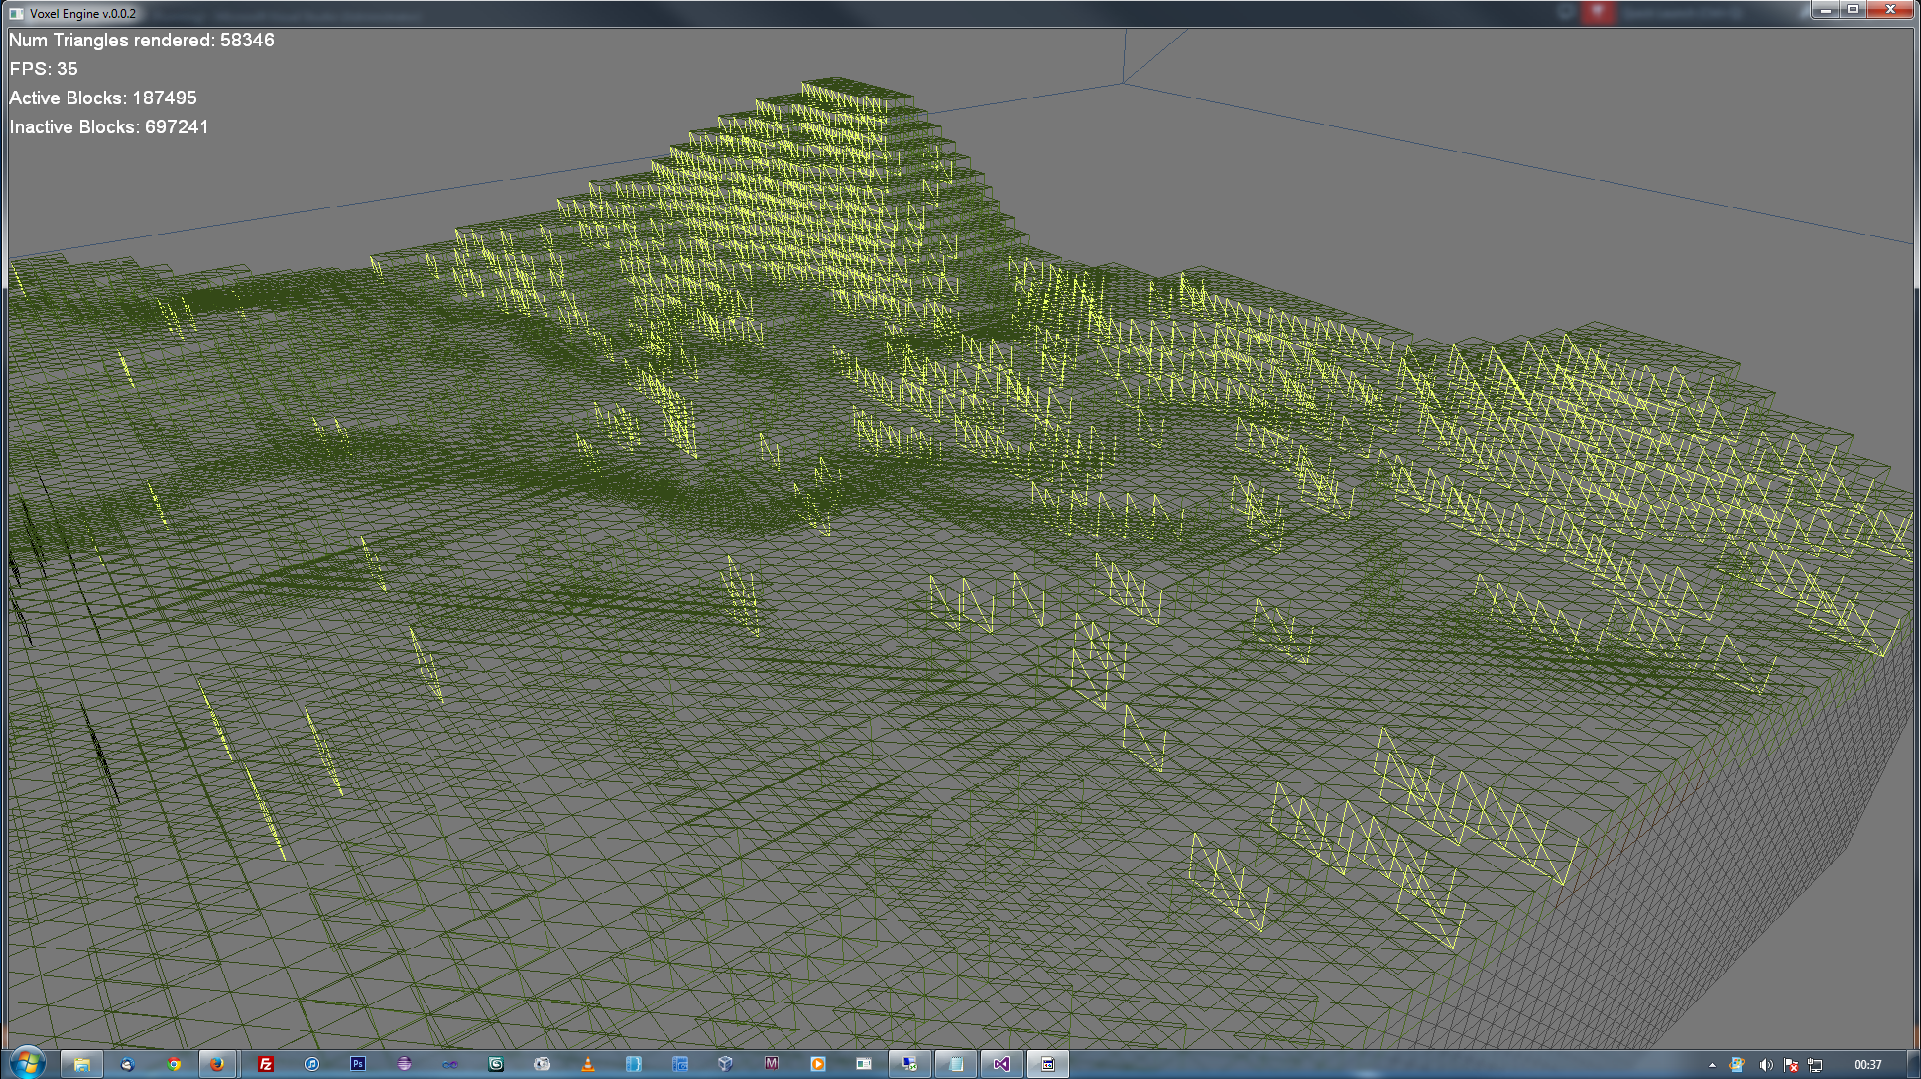Open Windows Explorer from the taskbar
This screenshot has height=1079, width=1921.
[x=81, y=1064]
